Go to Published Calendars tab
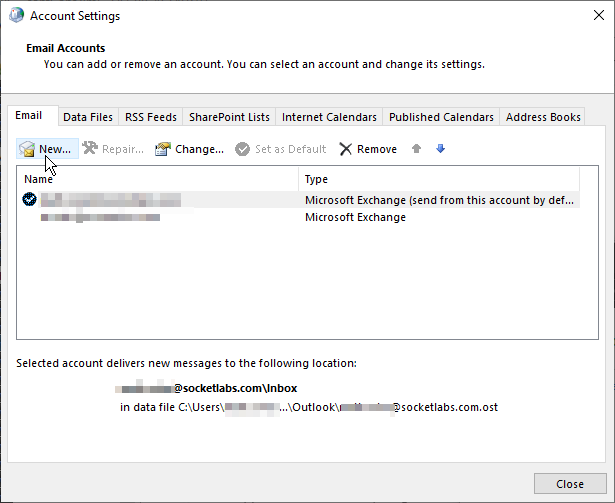Viewport: 615px width, 503px height. (x=441, y=117)
